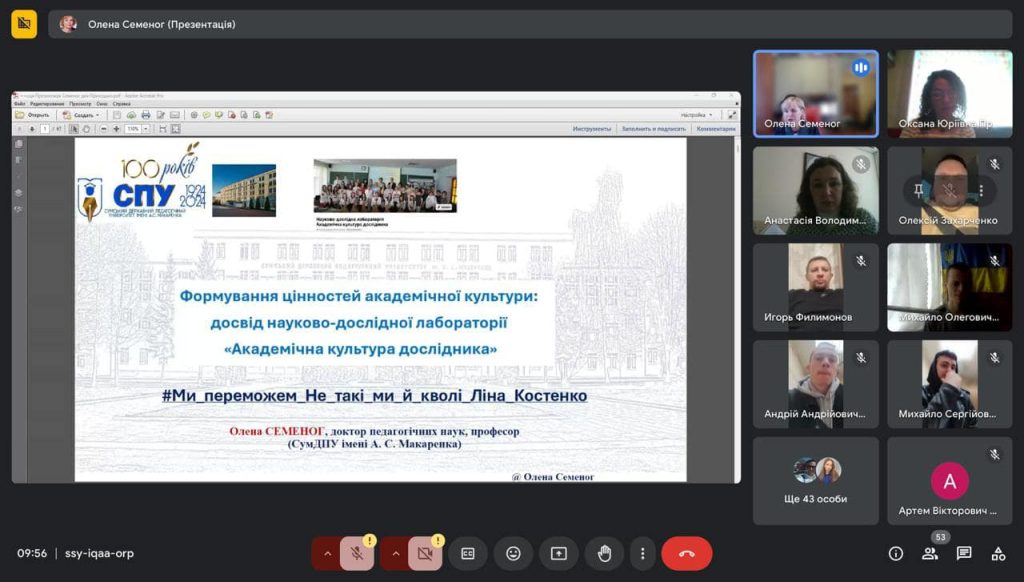Toggle closed captions (CC) button
Screen dimensions: 1024x582
coord(467,553)
